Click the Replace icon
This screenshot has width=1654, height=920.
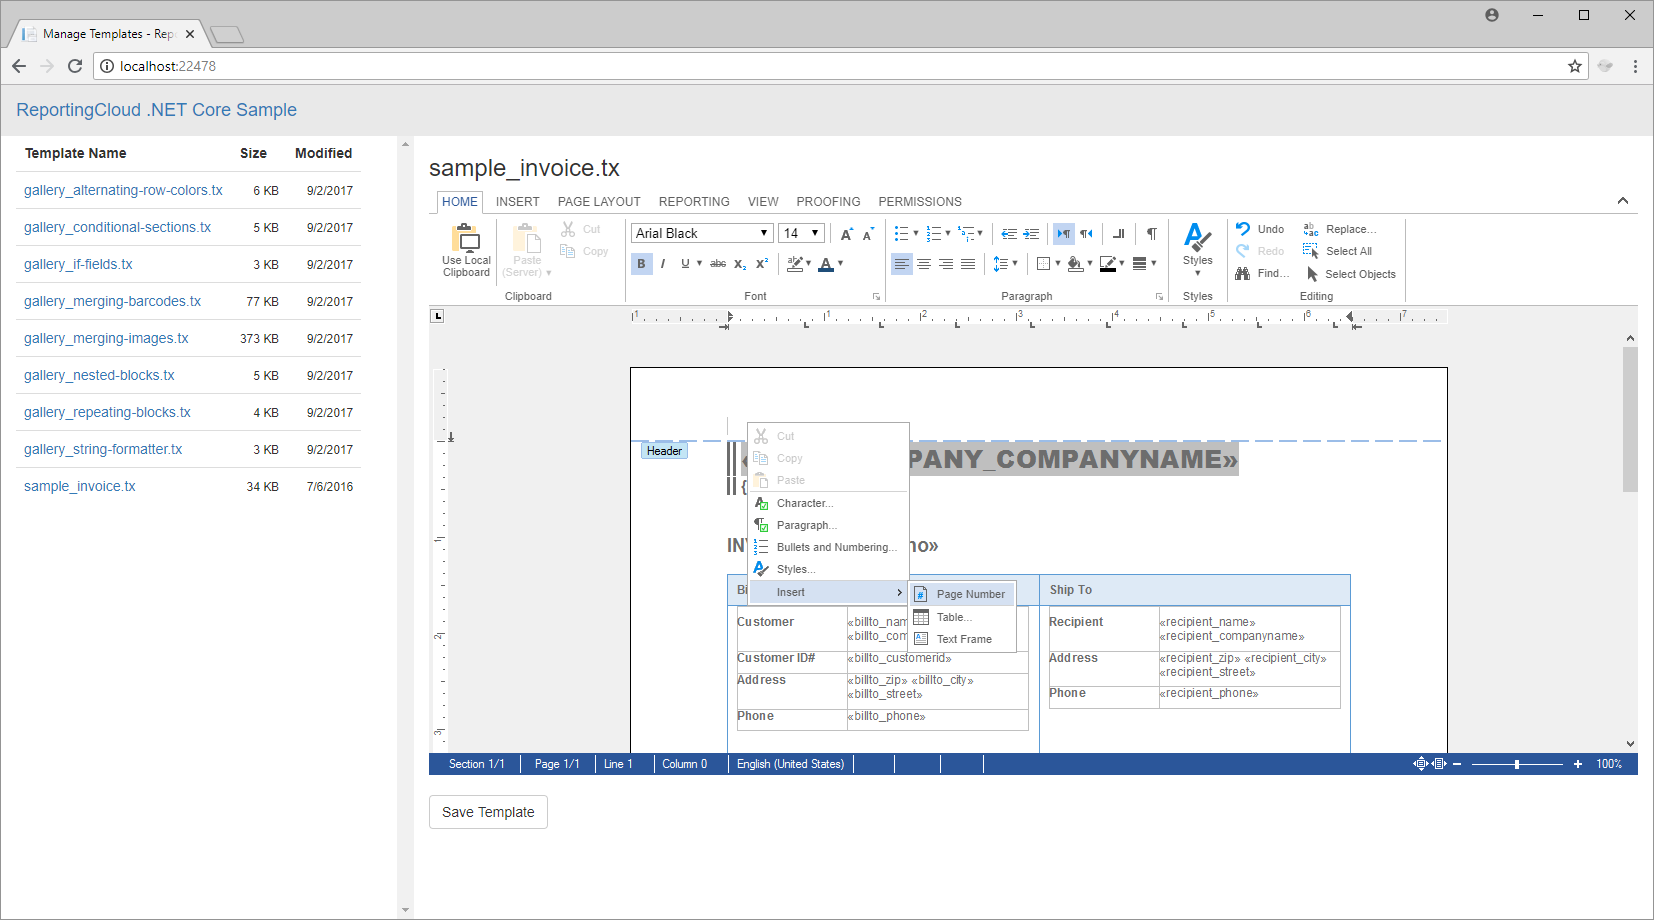click(1310, 229)
